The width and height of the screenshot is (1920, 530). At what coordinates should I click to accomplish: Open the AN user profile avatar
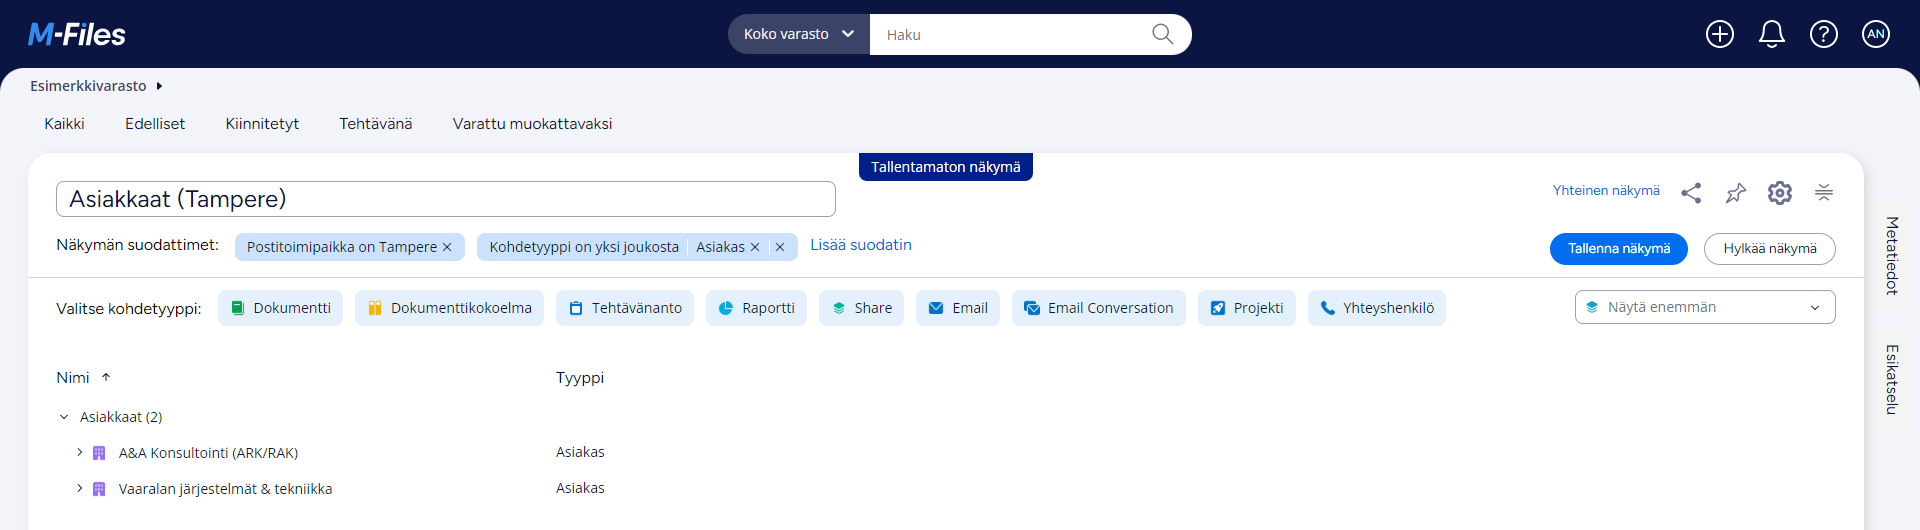[x=1875, y=34]
